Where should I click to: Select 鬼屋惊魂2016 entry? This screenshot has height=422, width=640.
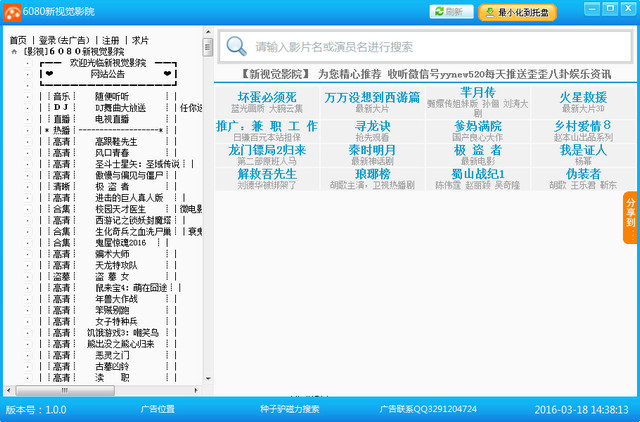pos(120,243)
